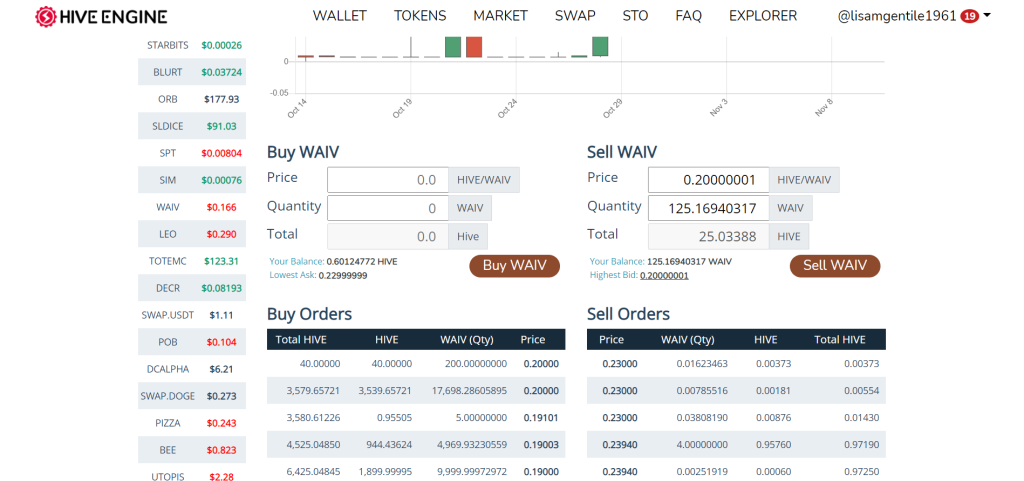Open the notifications badge showing 19
Image resolution: width=1024 pixels, height=481 pixels.
point(970,16)
